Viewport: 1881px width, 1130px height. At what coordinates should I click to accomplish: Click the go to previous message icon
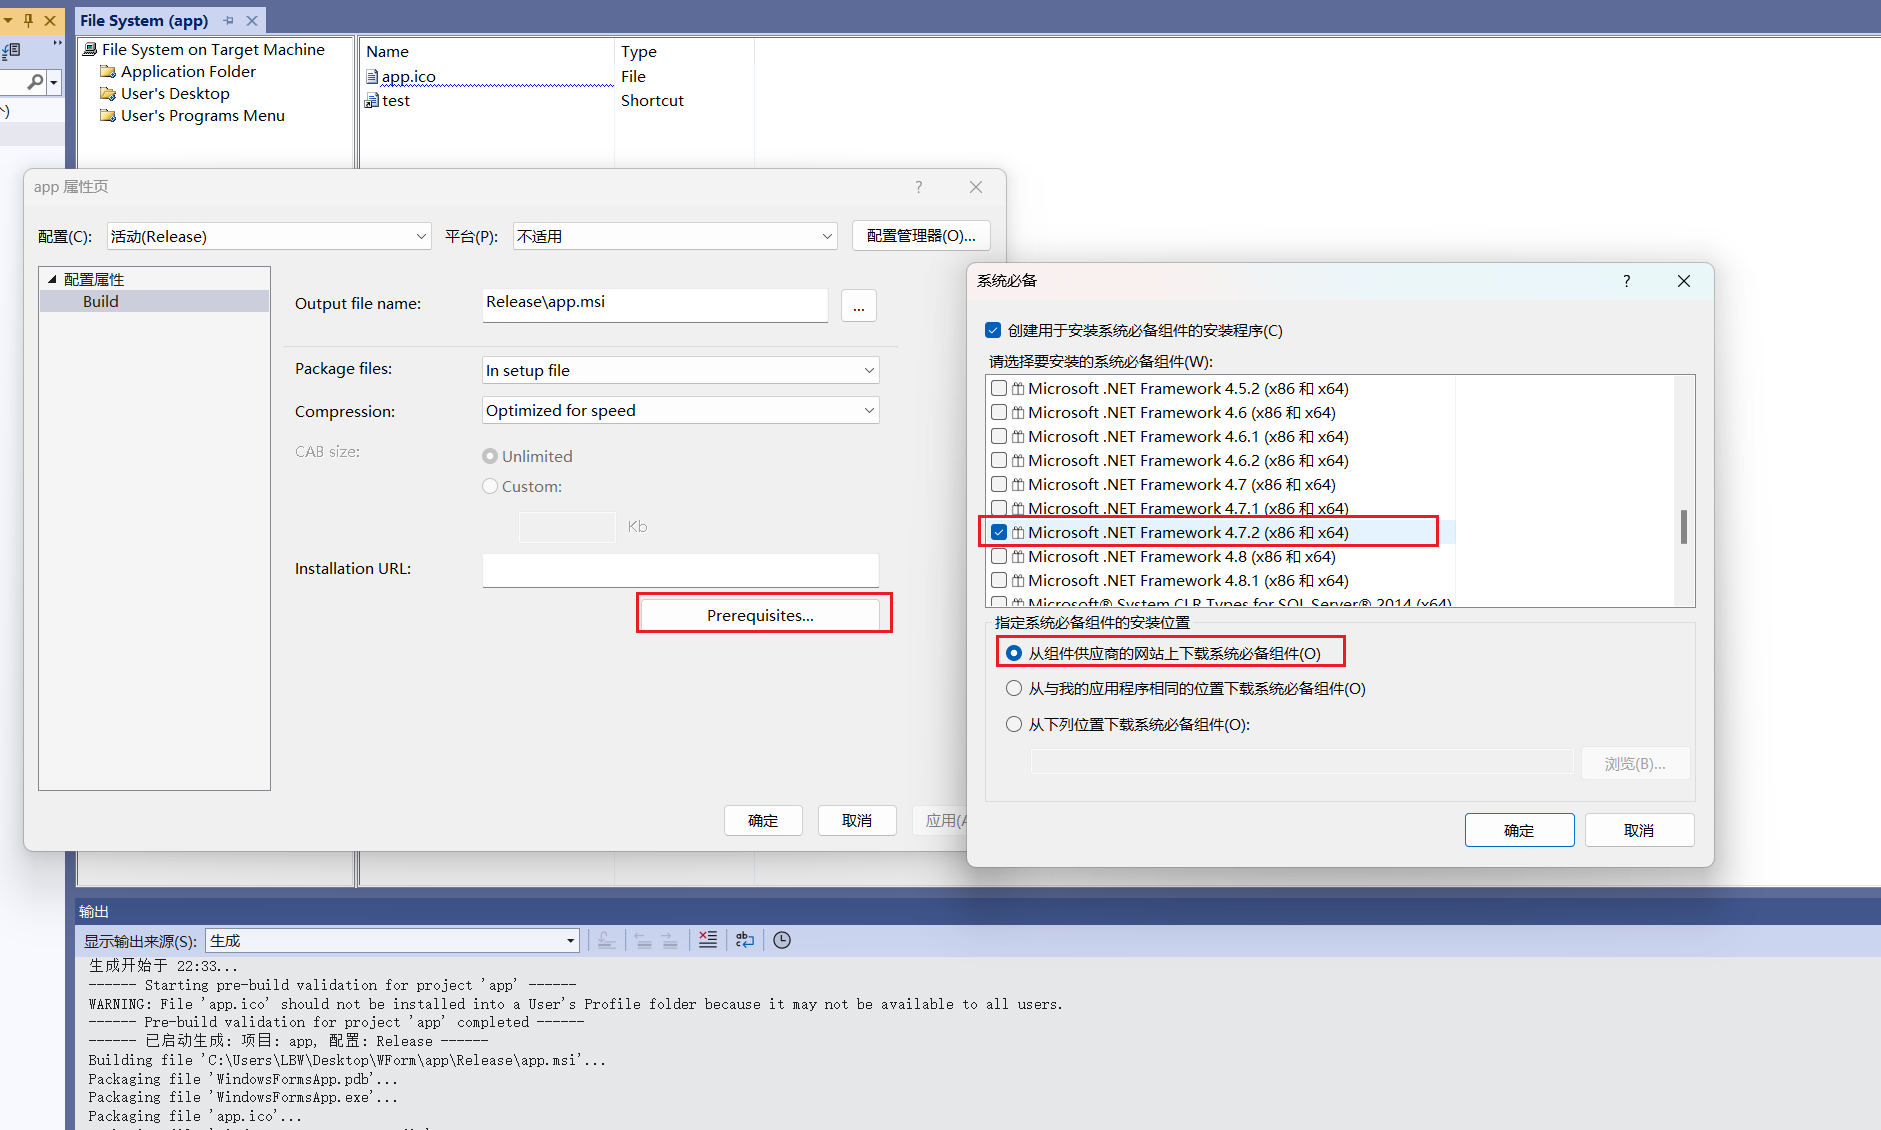pyautogui.click(x=643, y=940)
